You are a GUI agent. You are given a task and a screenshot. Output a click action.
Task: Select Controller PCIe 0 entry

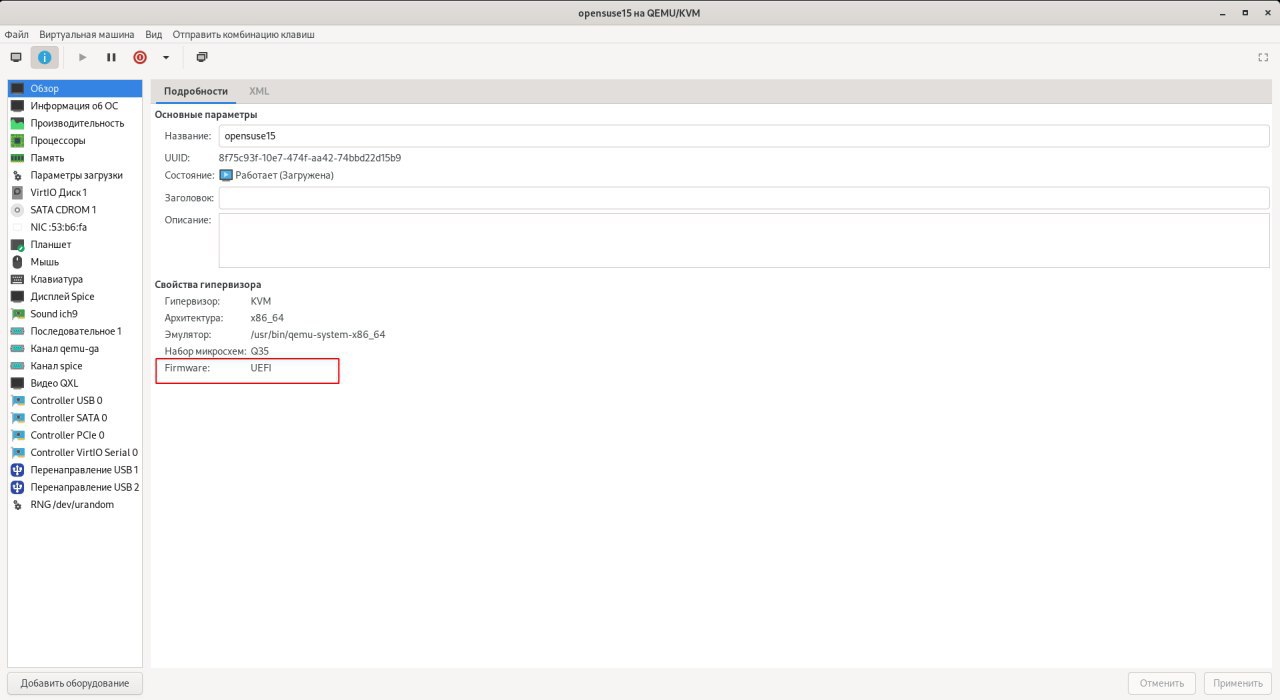click(75, 435)
